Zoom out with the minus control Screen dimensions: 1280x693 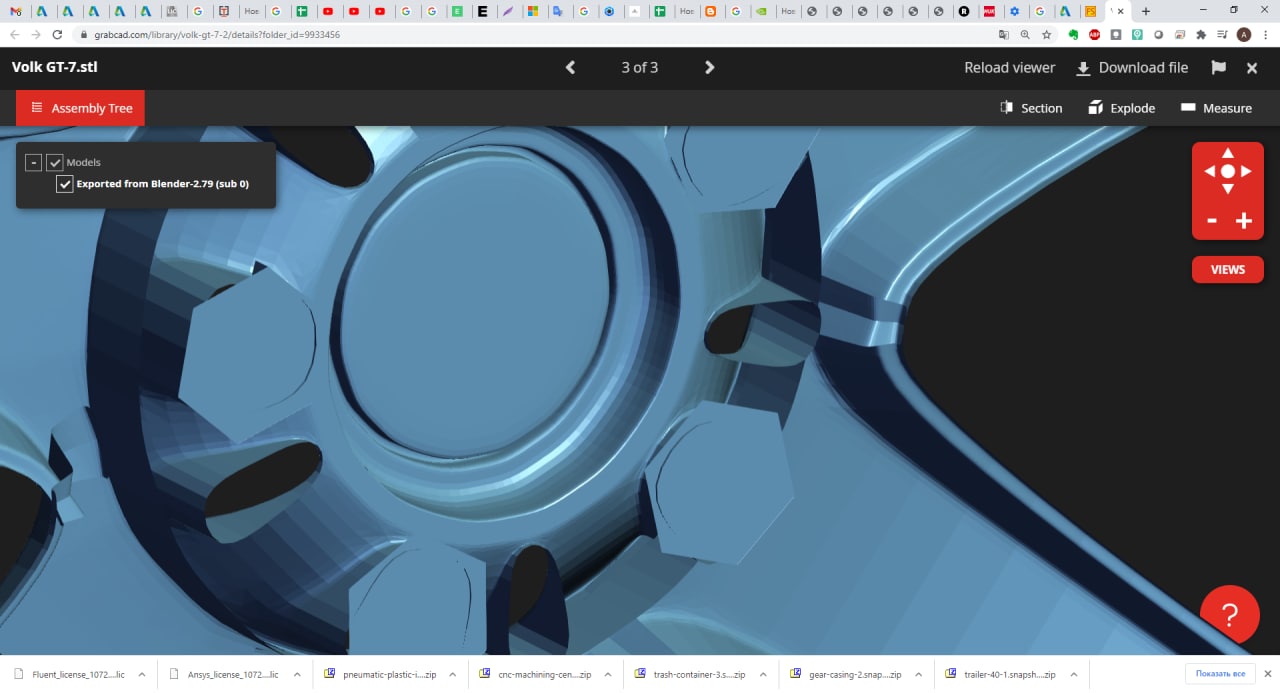pos(1212,221)
